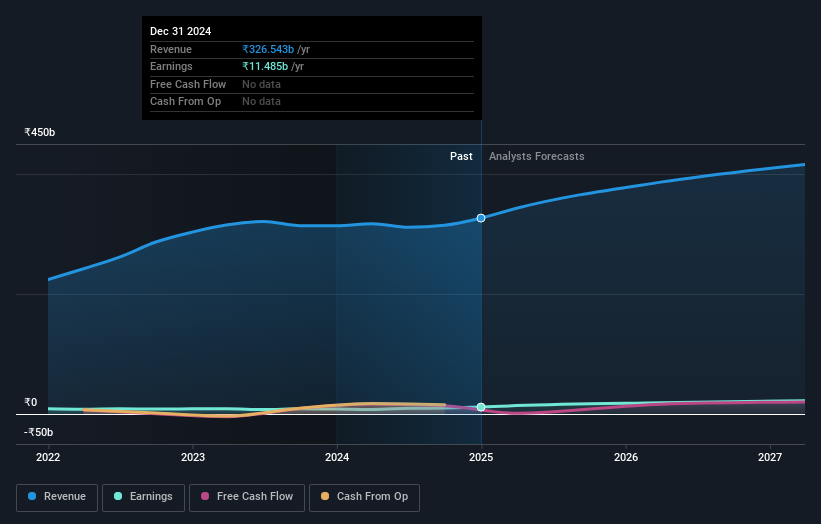
Task: Toggle the Cash From Op legend series
Action: (364, 497)
